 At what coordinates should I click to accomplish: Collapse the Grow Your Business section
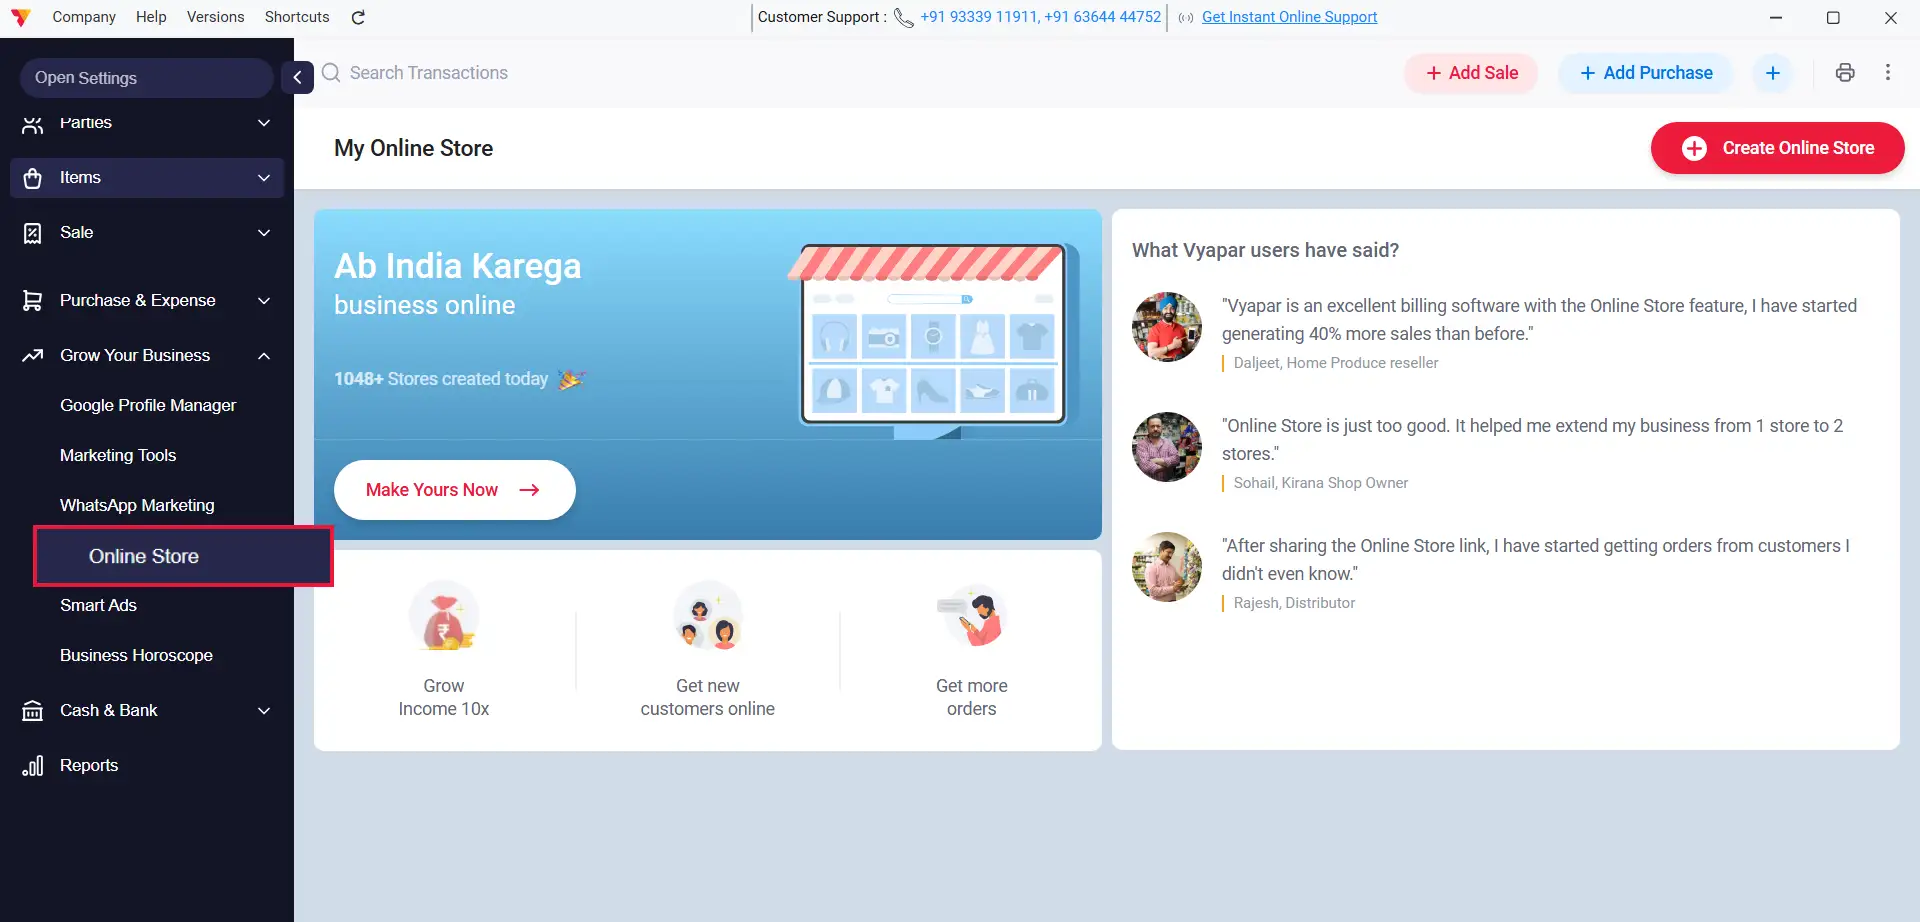(x=264, y=356)
